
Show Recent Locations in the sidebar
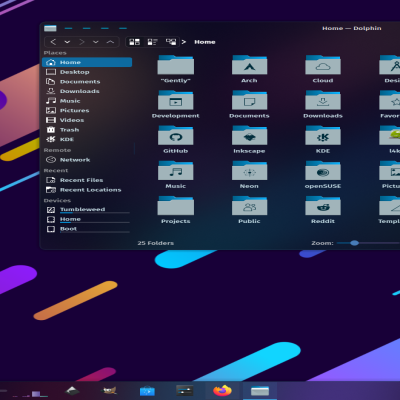point(87,190)
